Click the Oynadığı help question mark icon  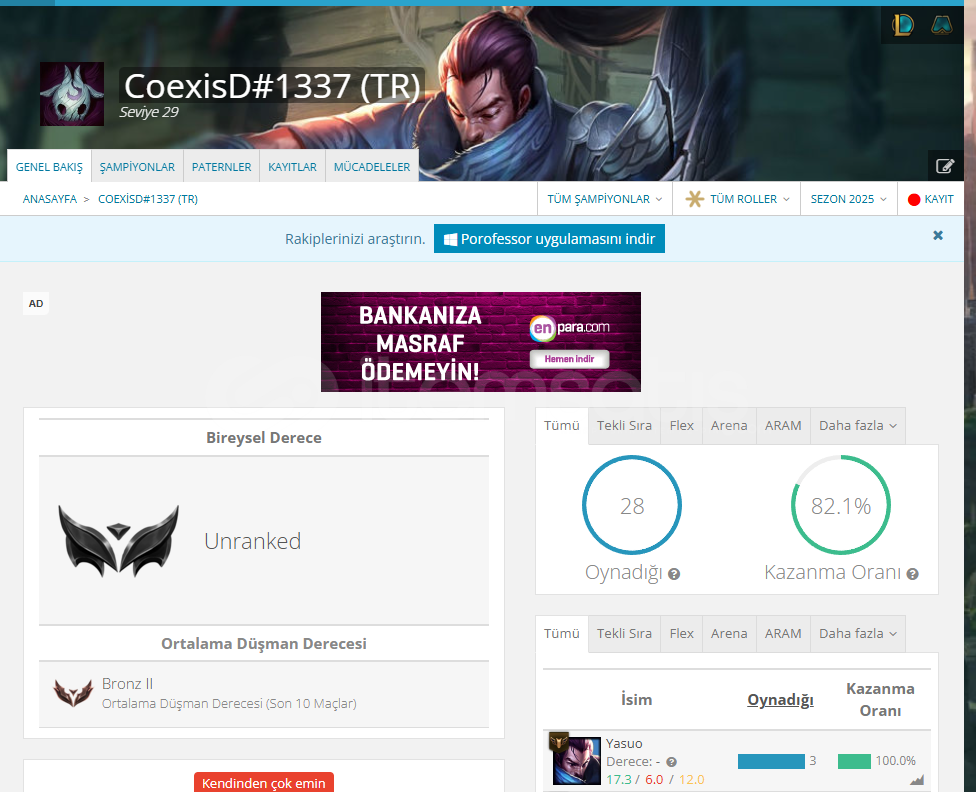[x=673, y=574]
